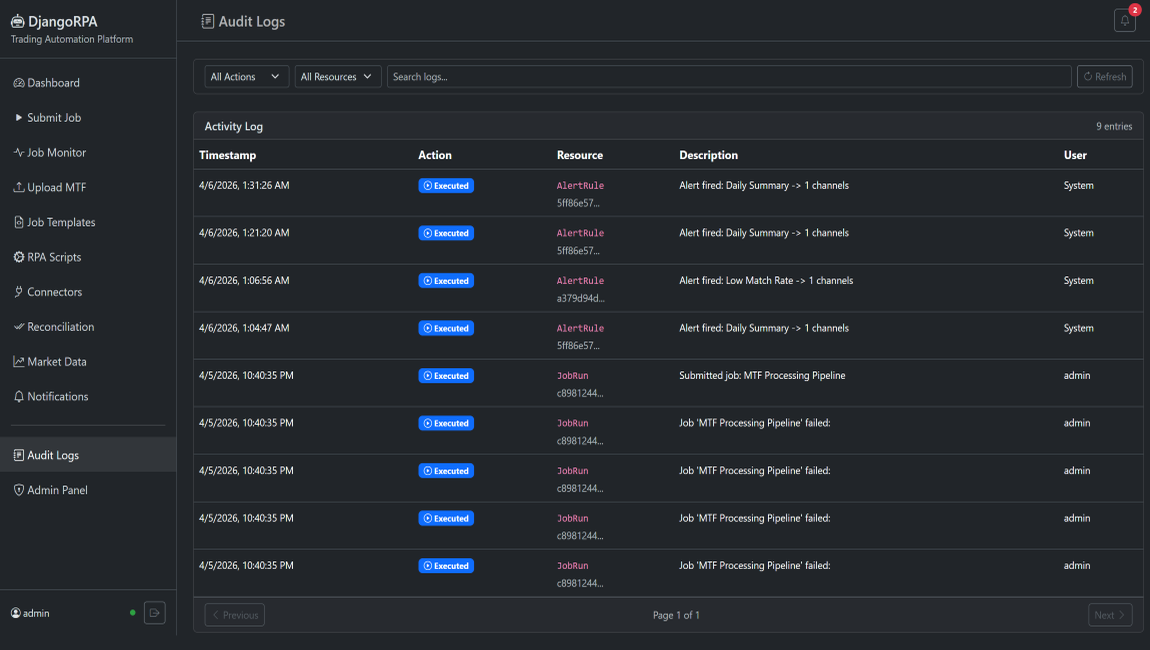Image resolution: width=1150 pixels, height=650 pixels.
Task: Click the Low Match Rate alert entry
Action: tap(765, 281)
